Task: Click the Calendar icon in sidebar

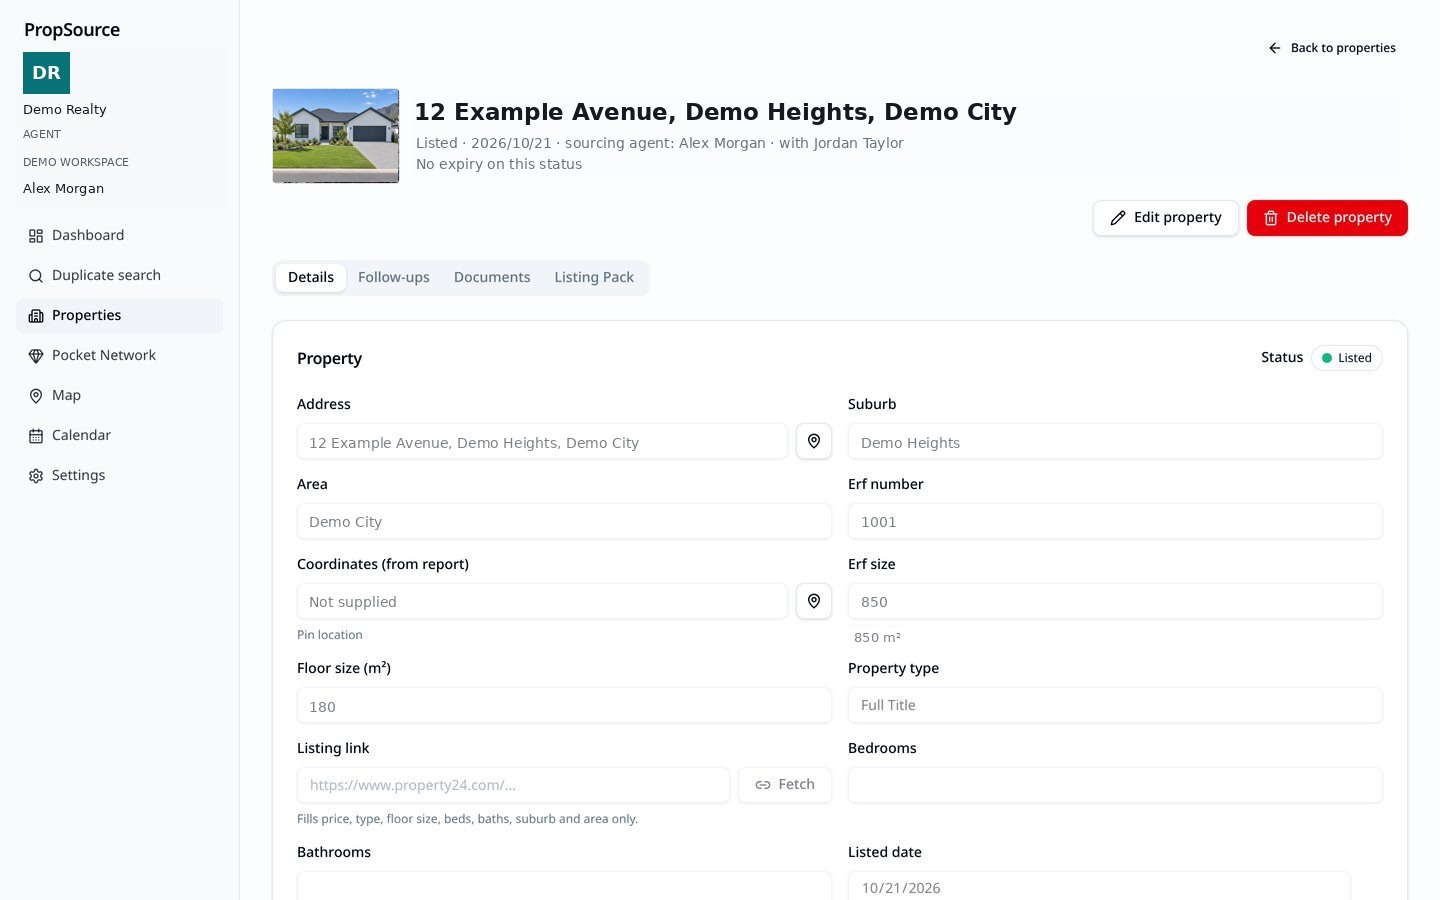Action: [36, 436]
